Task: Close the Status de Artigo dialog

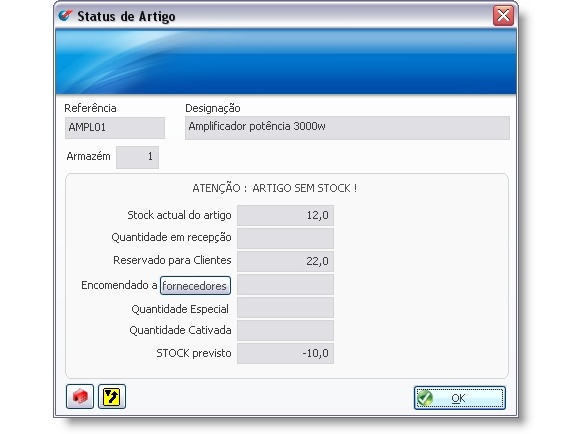Action: click(503, 16)
